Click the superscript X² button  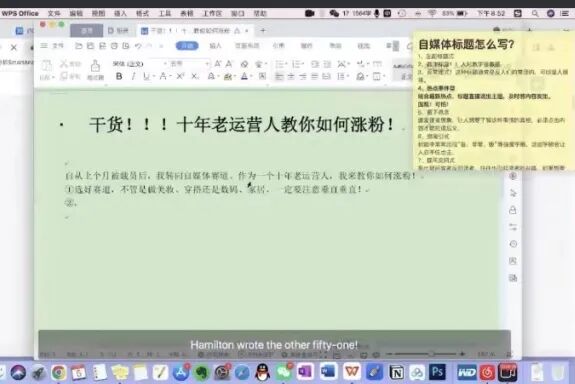180,76
